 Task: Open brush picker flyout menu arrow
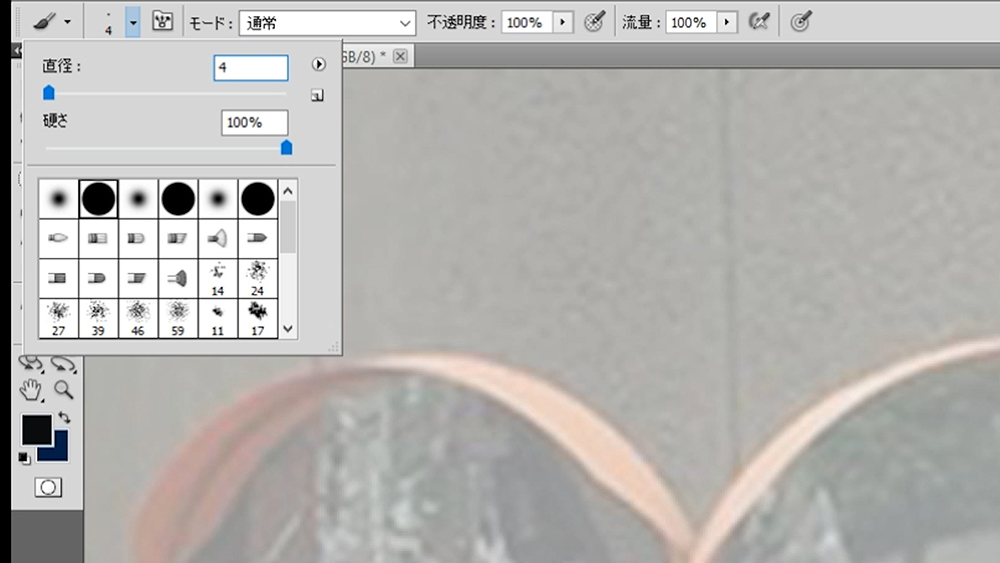pyautogui.click(x=319, y=65)
